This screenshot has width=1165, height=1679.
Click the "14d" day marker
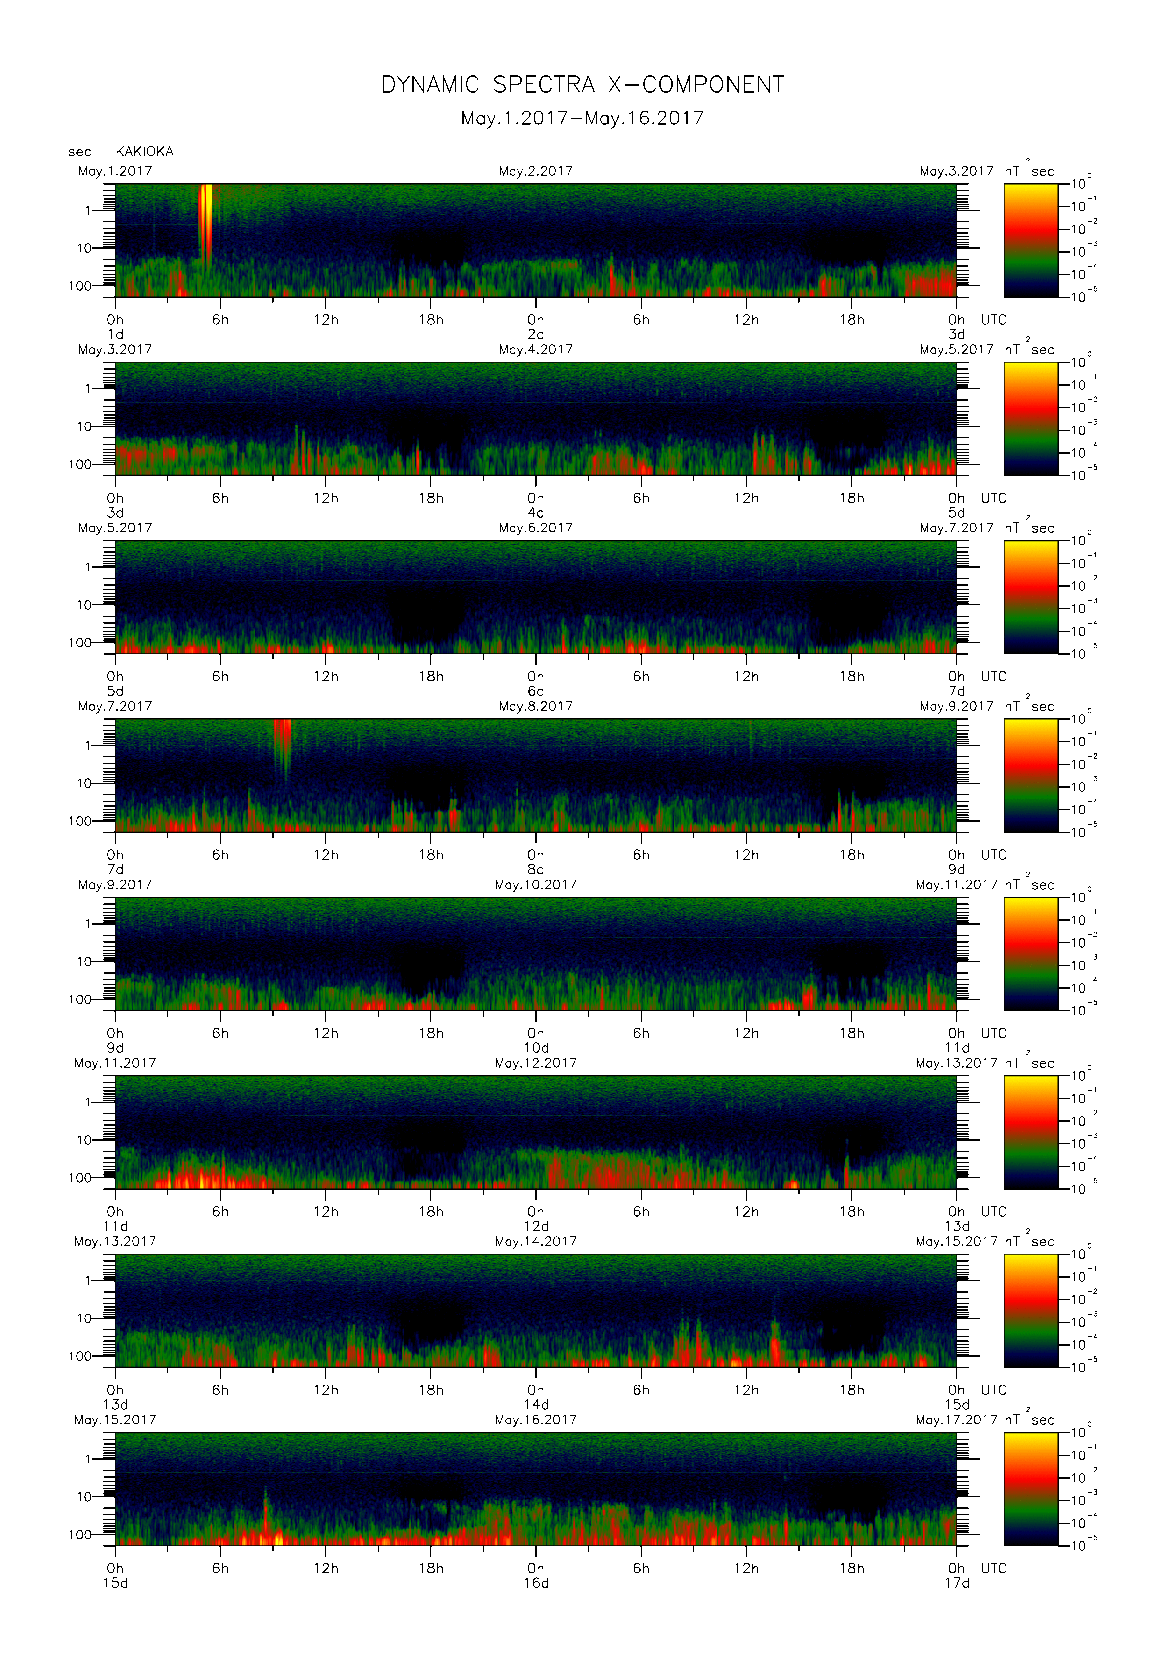pyautogui.click(x=536, y=1404)
